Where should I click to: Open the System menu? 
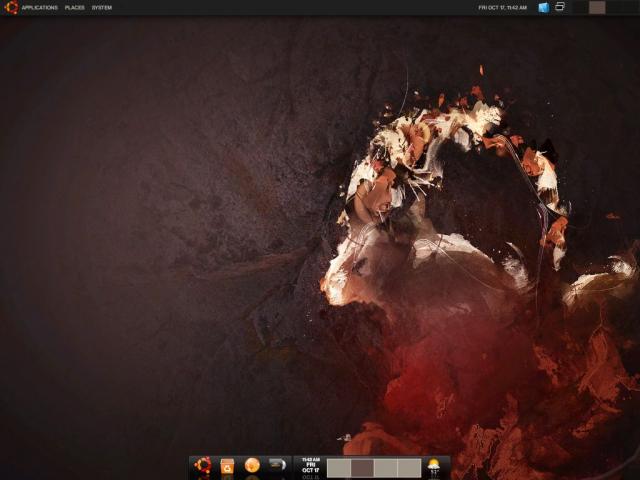pyautogui.click(x=102, y=7)
